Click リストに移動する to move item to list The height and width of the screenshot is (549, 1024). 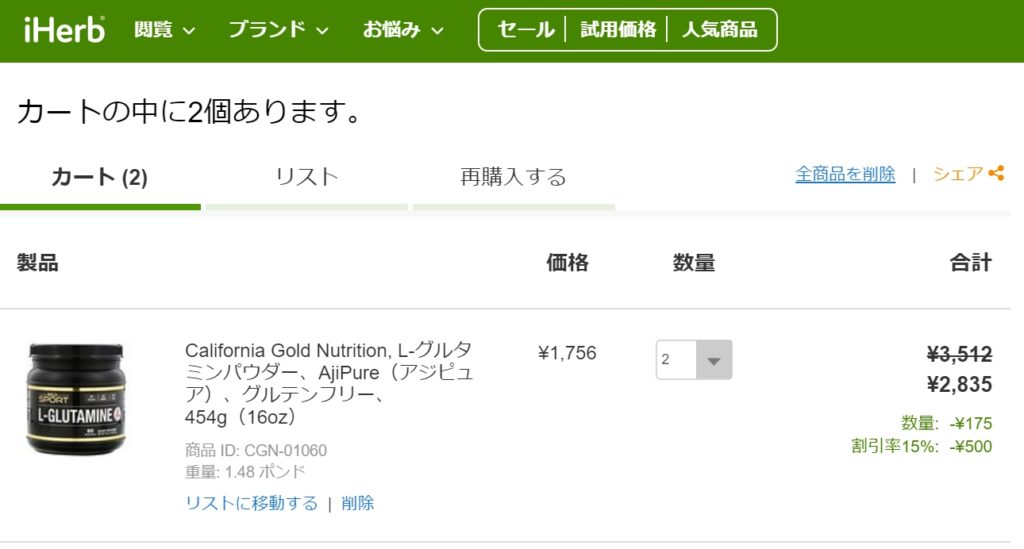[251, 503]
